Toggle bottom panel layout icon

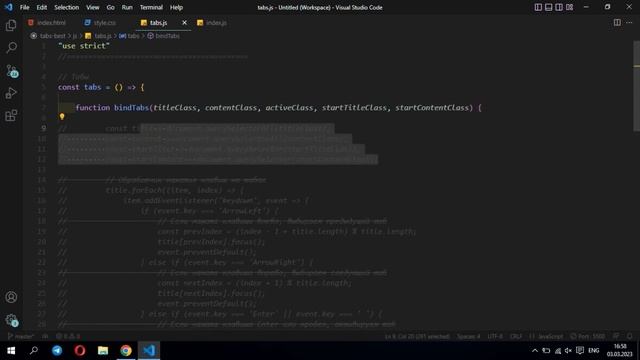tap(549, 7)
